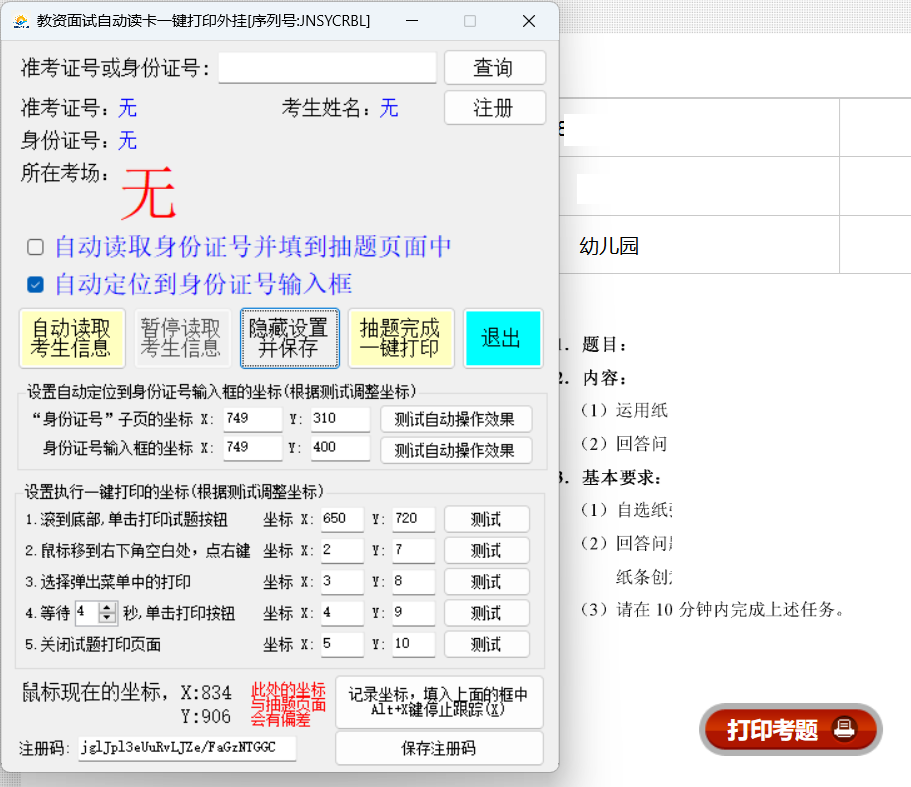Click the 注册 button
This screenshot has width=911, height=787.
(x=494, y=108)
